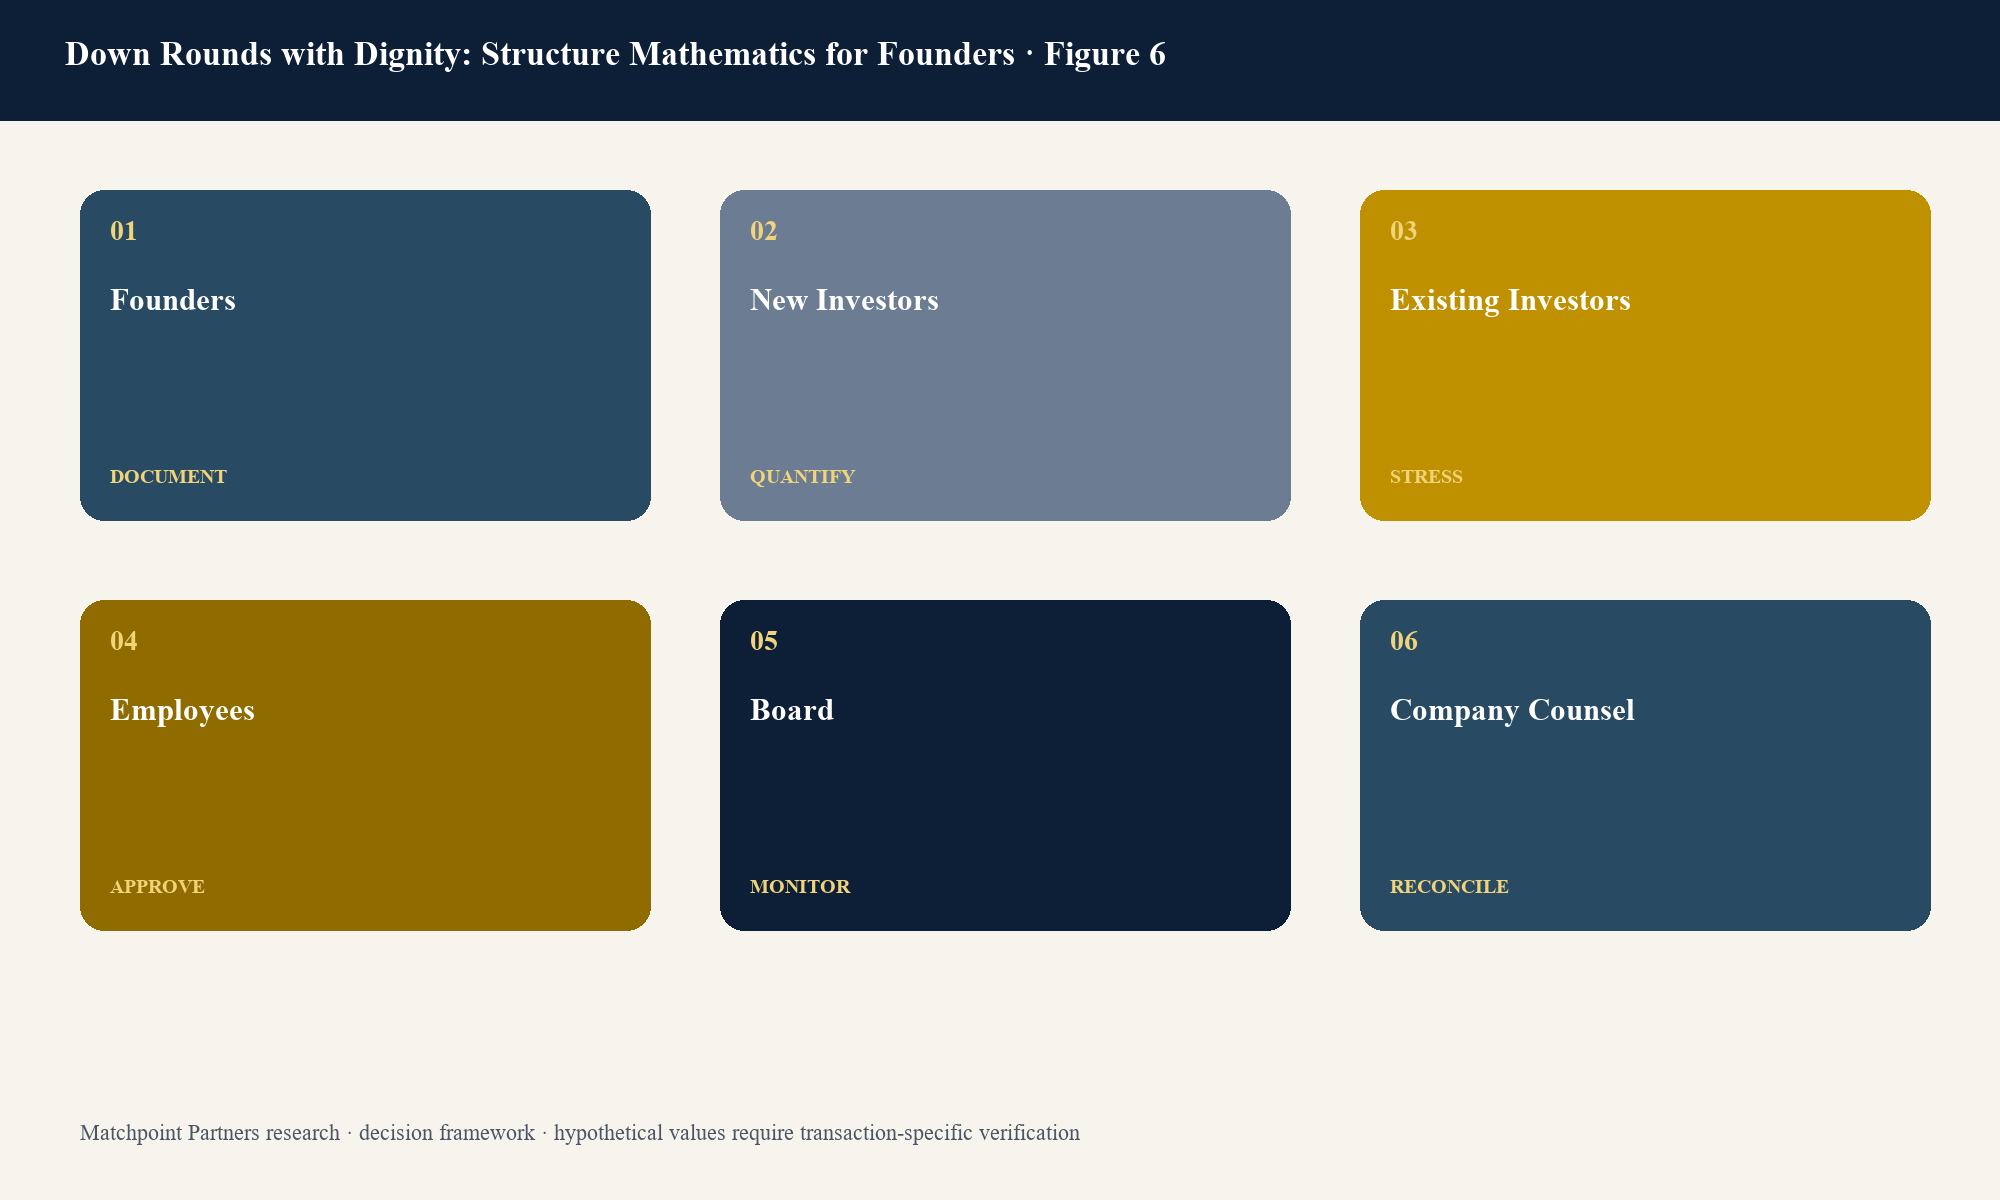The height and width of the screenshot is (1200, 2000).
Task: Click the APPROVE label on Employees card
Action: 157,887
